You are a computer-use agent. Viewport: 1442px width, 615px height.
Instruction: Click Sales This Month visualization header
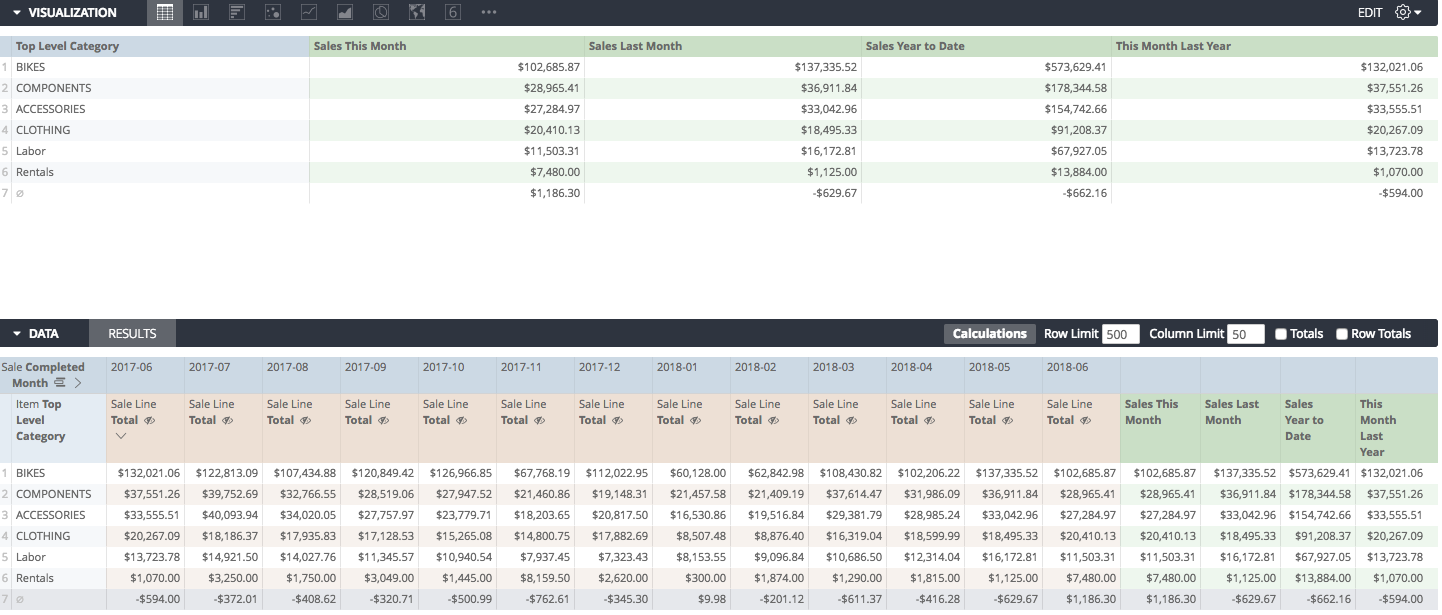click(447, 46)
